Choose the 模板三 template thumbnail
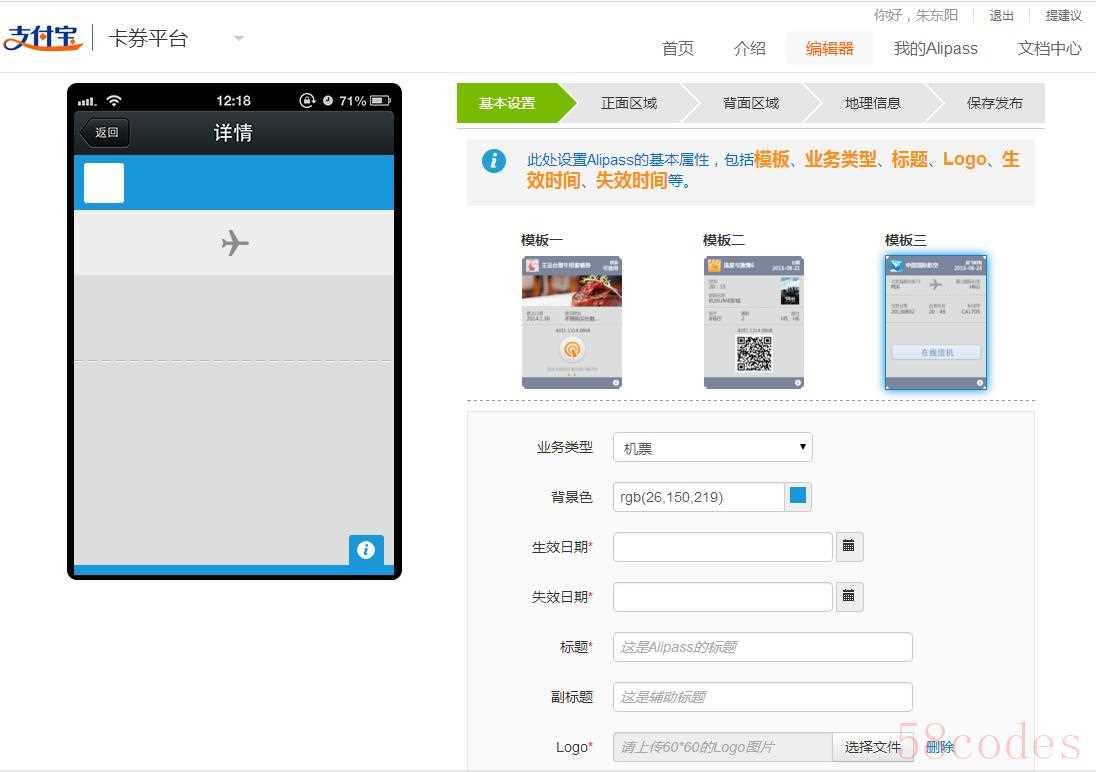This screenshot has height=772, width=1096. pos(936,322)
